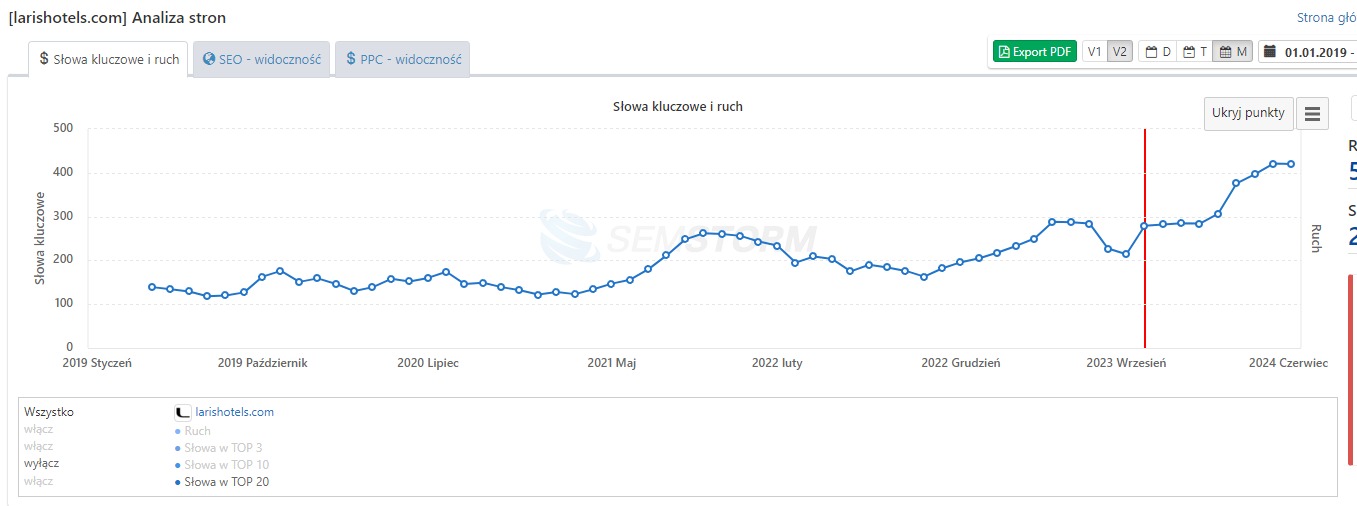Choose weekly view calendar T icon
This screenshot has width=1357, height=506.
1195,52
